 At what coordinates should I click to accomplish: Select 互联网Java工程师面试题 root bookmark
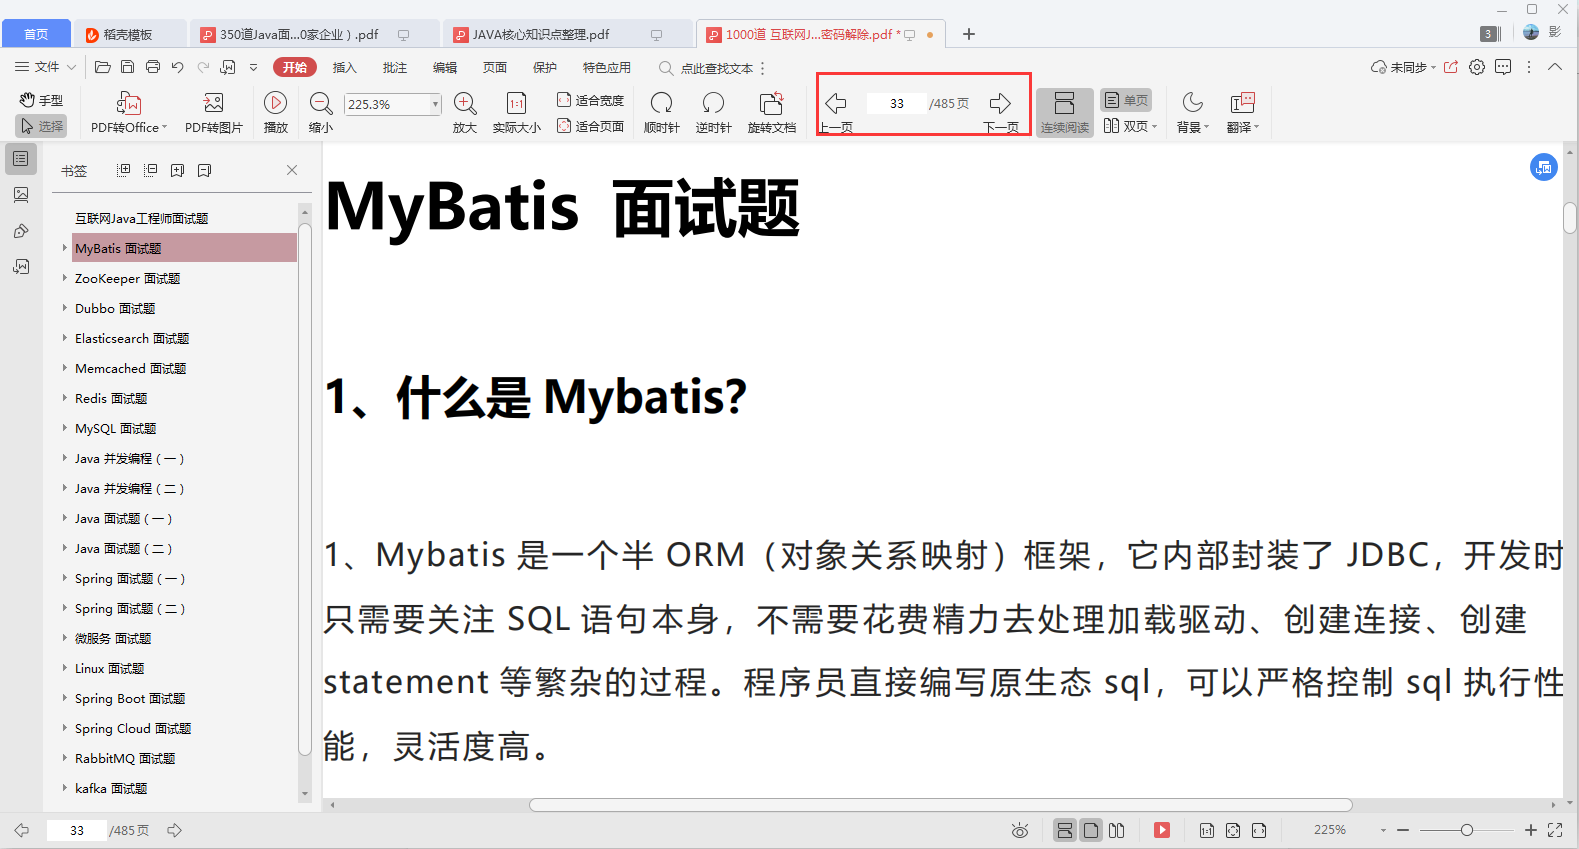[141, 218]
